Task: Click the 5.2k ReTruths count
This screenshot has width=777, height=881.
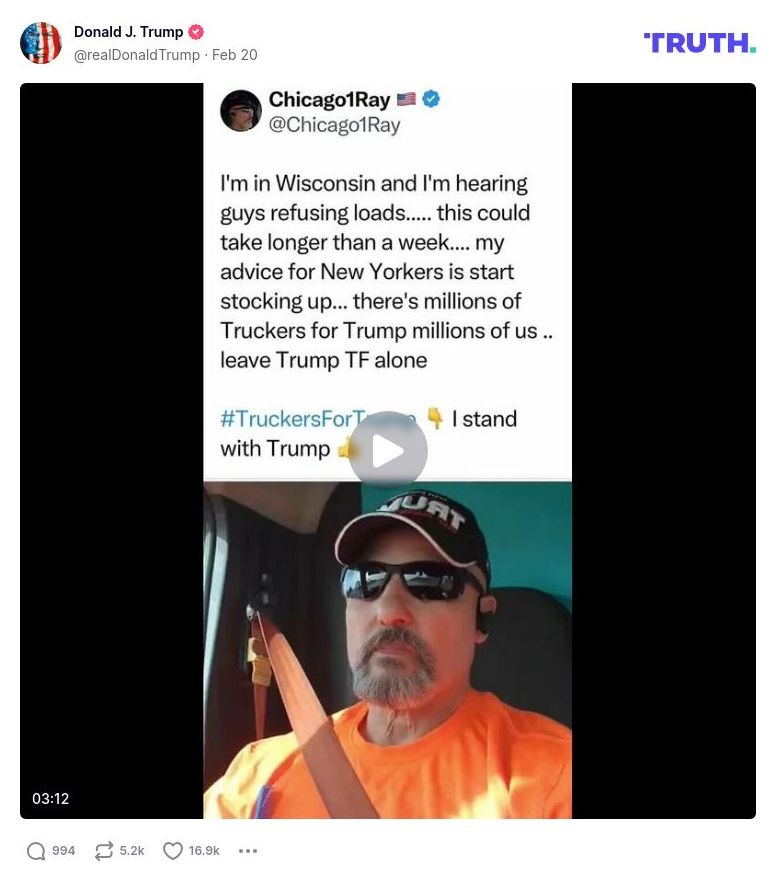Action: (x=132, y=851)
